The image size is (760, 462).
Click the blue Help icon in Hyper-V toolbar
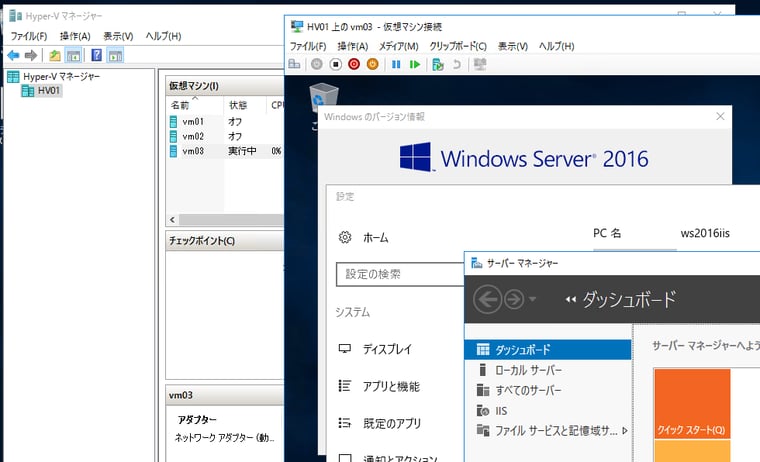[97, 55]
